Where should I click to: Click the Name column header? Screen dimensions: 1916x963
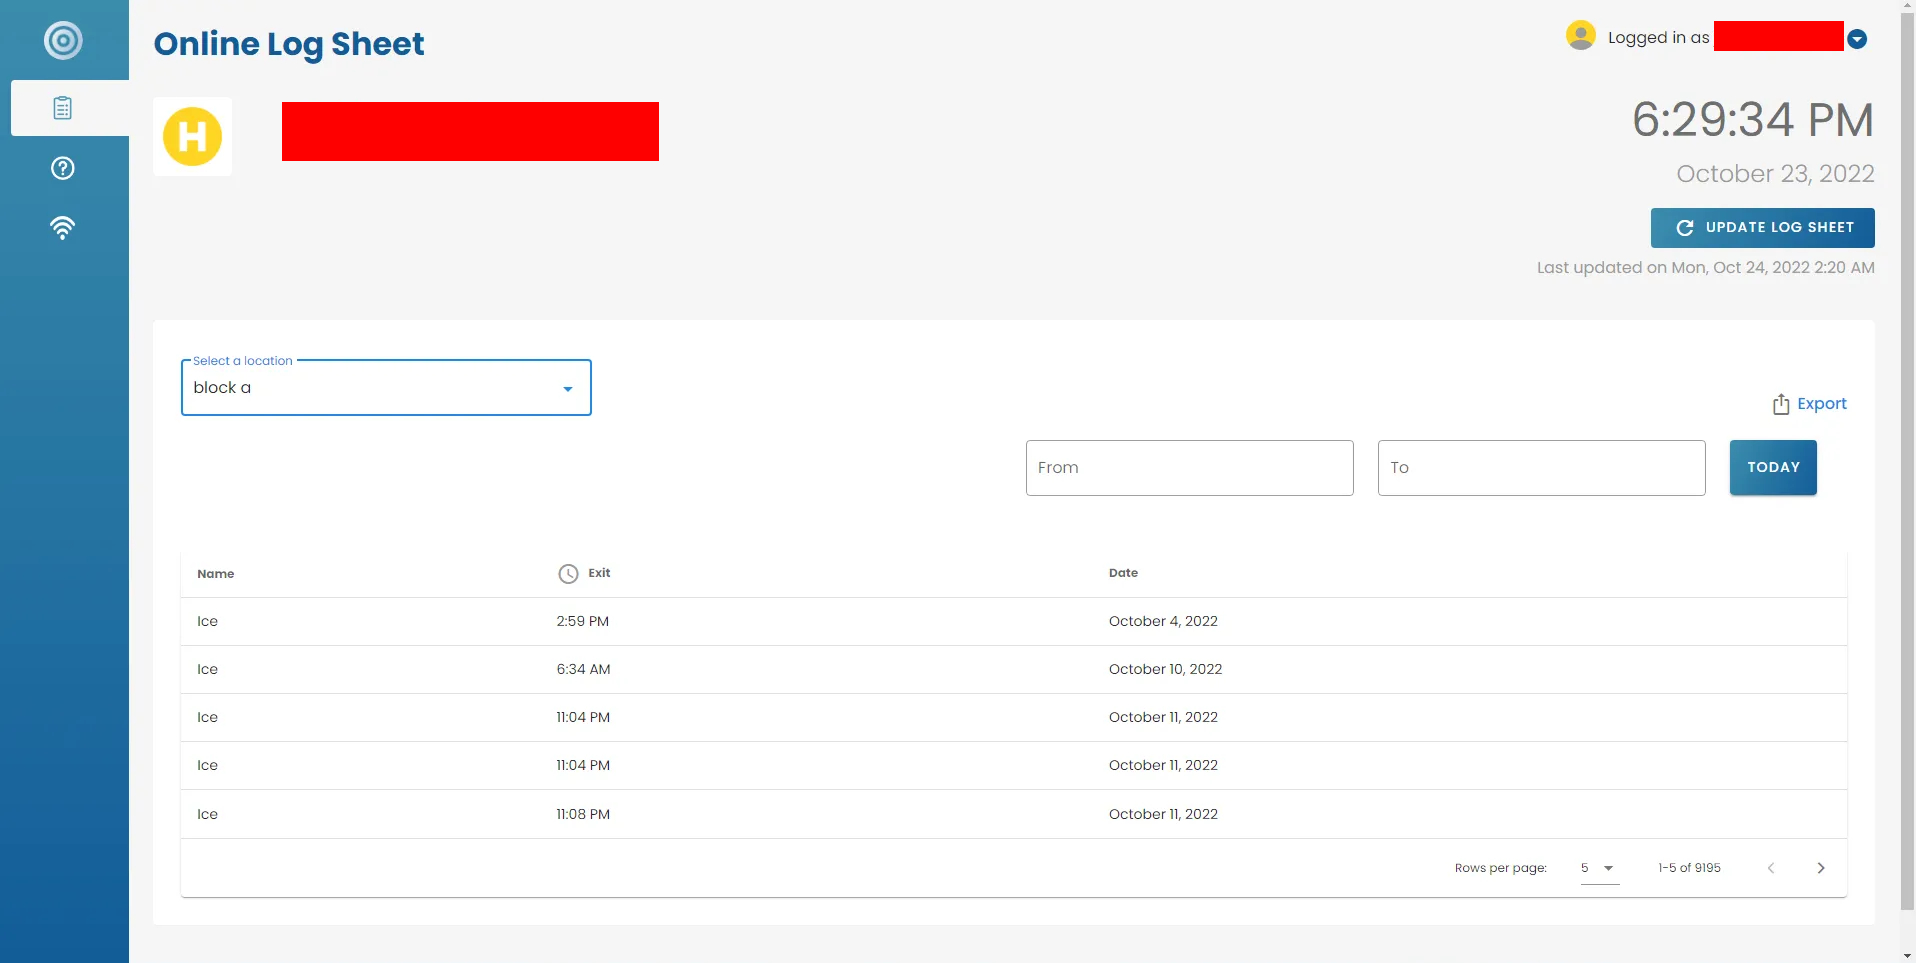(216, 574)
